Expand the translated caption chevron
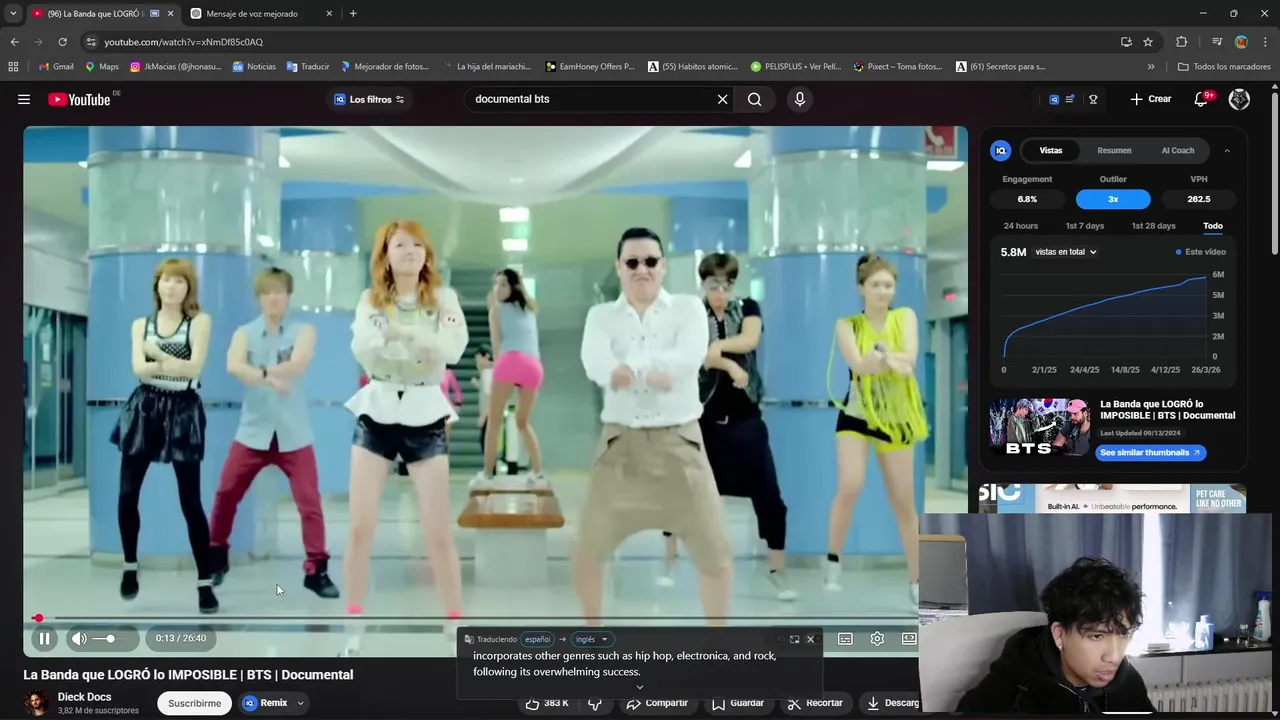Screen dimensions: 1280x720 tap(640, 687)
